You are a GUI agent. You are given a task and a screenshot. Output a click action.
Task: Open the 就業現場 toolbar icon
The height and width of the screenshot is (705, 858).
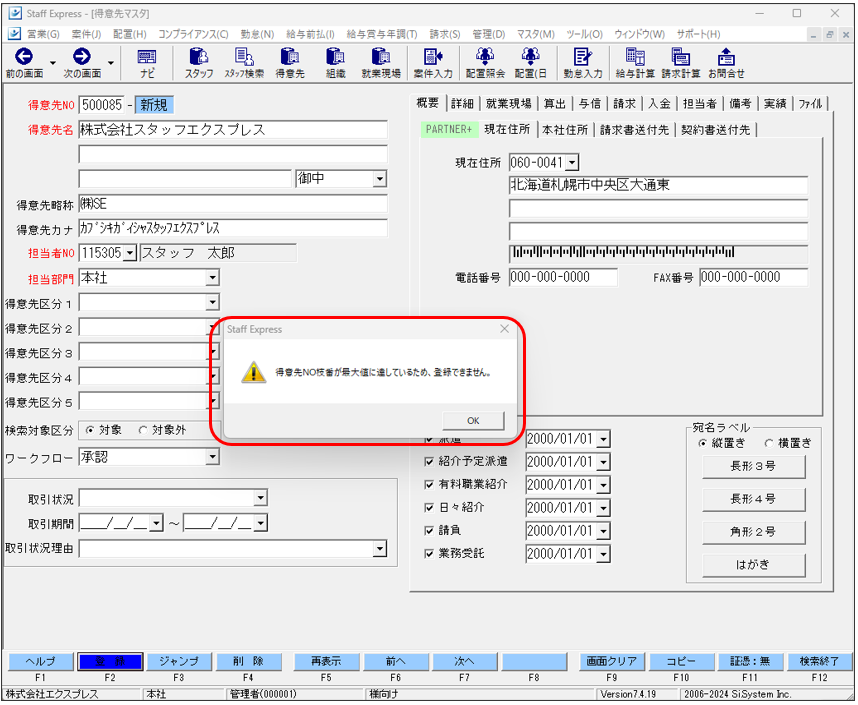coord(381,62)
